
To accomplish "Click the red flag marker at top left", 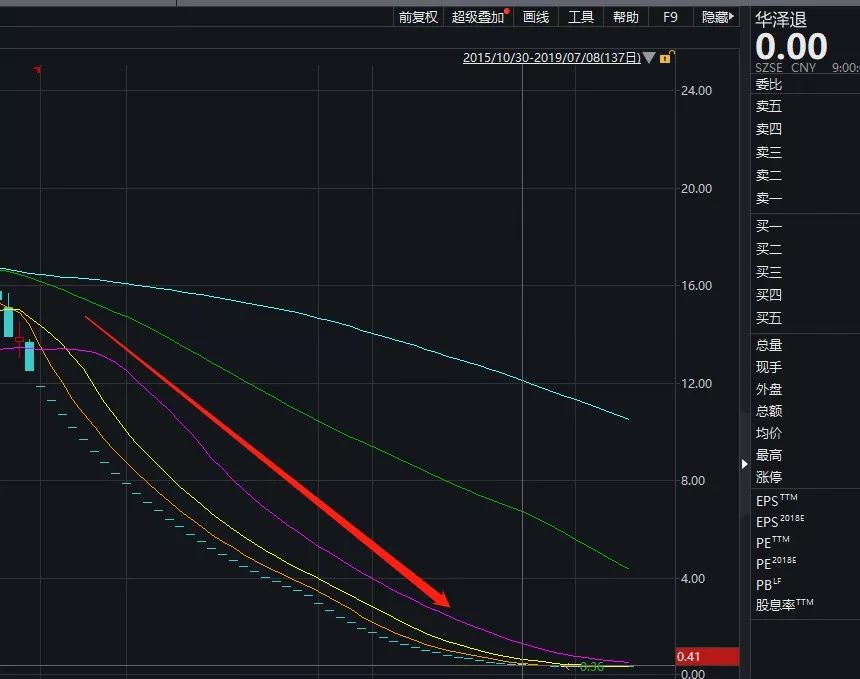I will point(37,70).
